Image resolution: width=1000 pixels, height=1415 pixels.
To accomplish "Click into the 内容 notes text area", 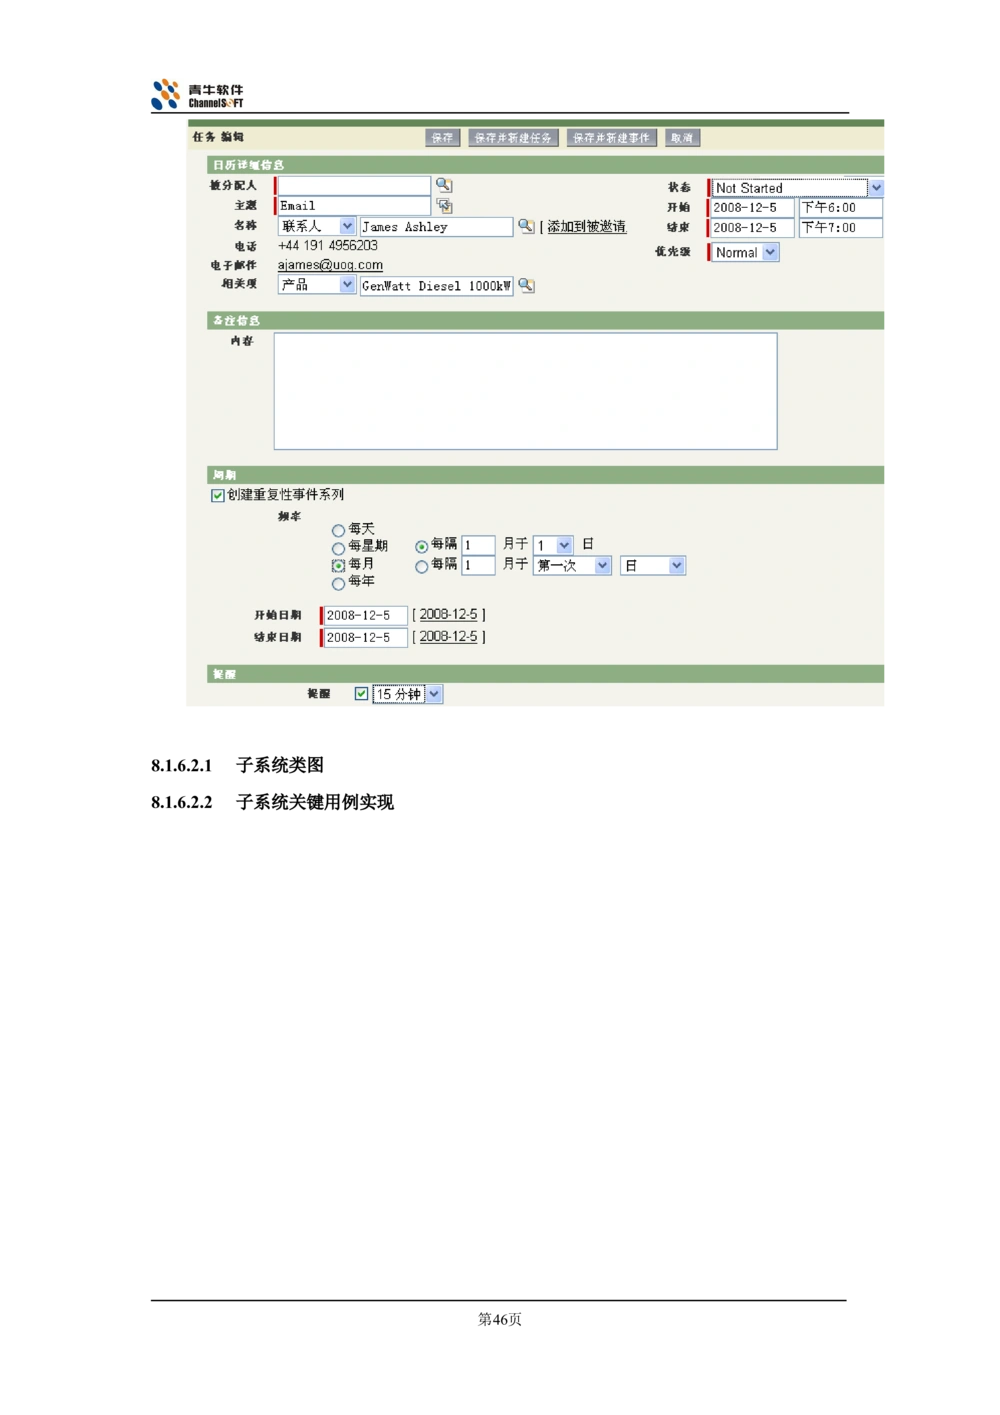I will (x=525, y=391).
